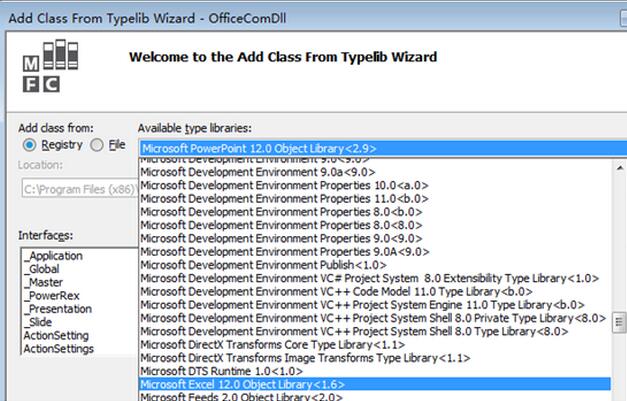Choose Development Environment Properties 10.0<a.0>
Screen dimensions: 627x401
coord(375,185)
